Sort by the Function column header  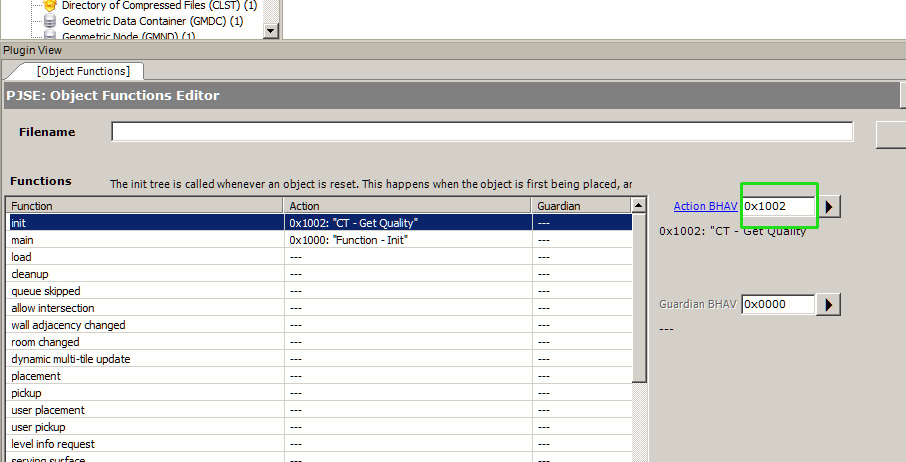coord(145,206)
